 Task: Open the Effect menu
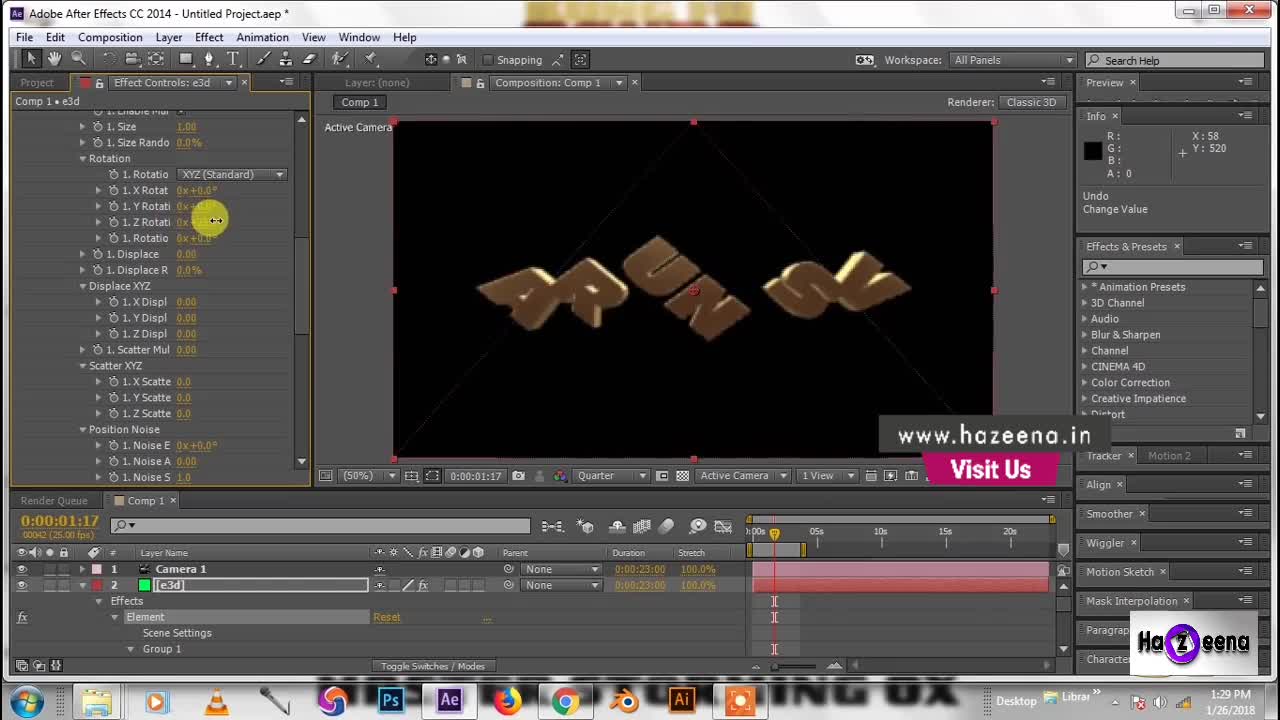[209, 37]
